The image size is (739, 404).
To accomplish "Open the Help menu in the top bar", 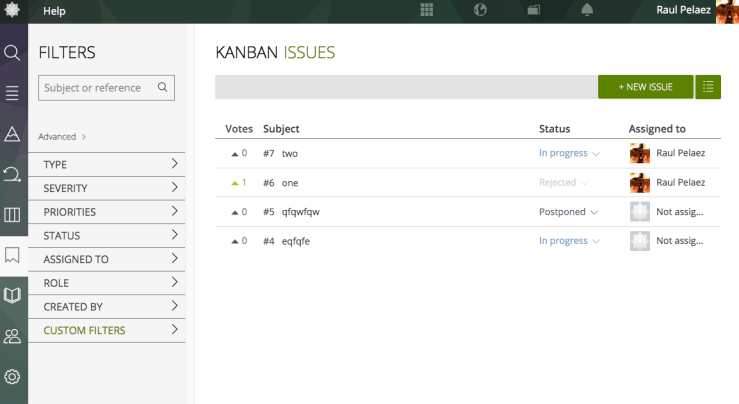I will (x=54, y=10).
